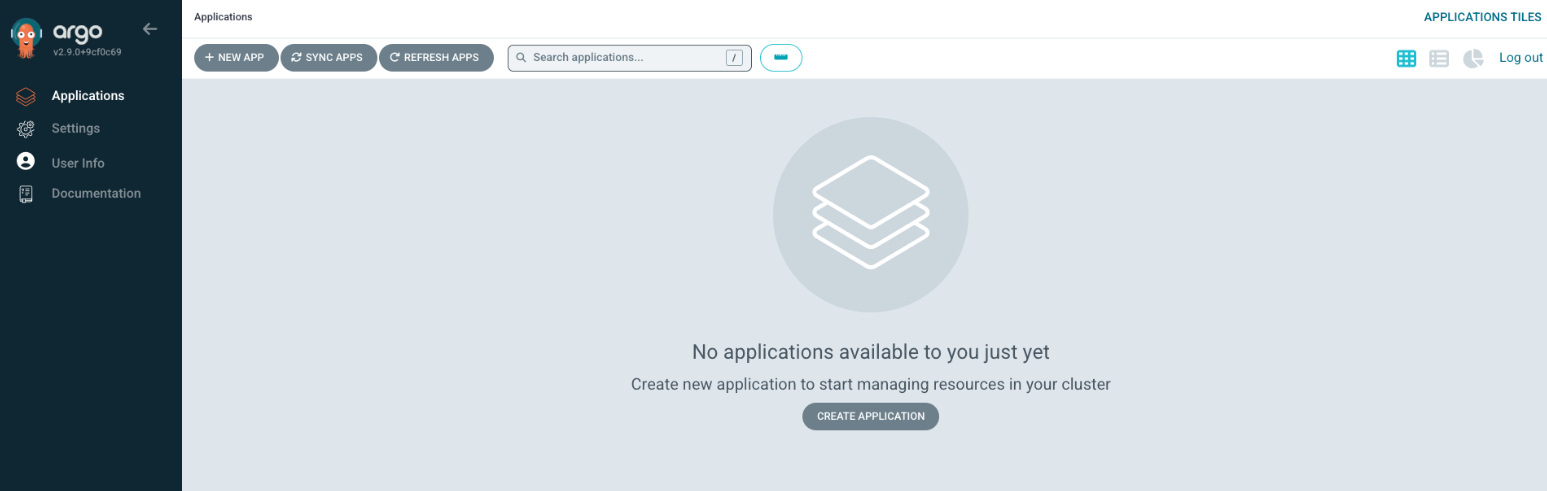
Task: Collapse the sidebar with the left arrow
Action: click(x=150, y=29)
